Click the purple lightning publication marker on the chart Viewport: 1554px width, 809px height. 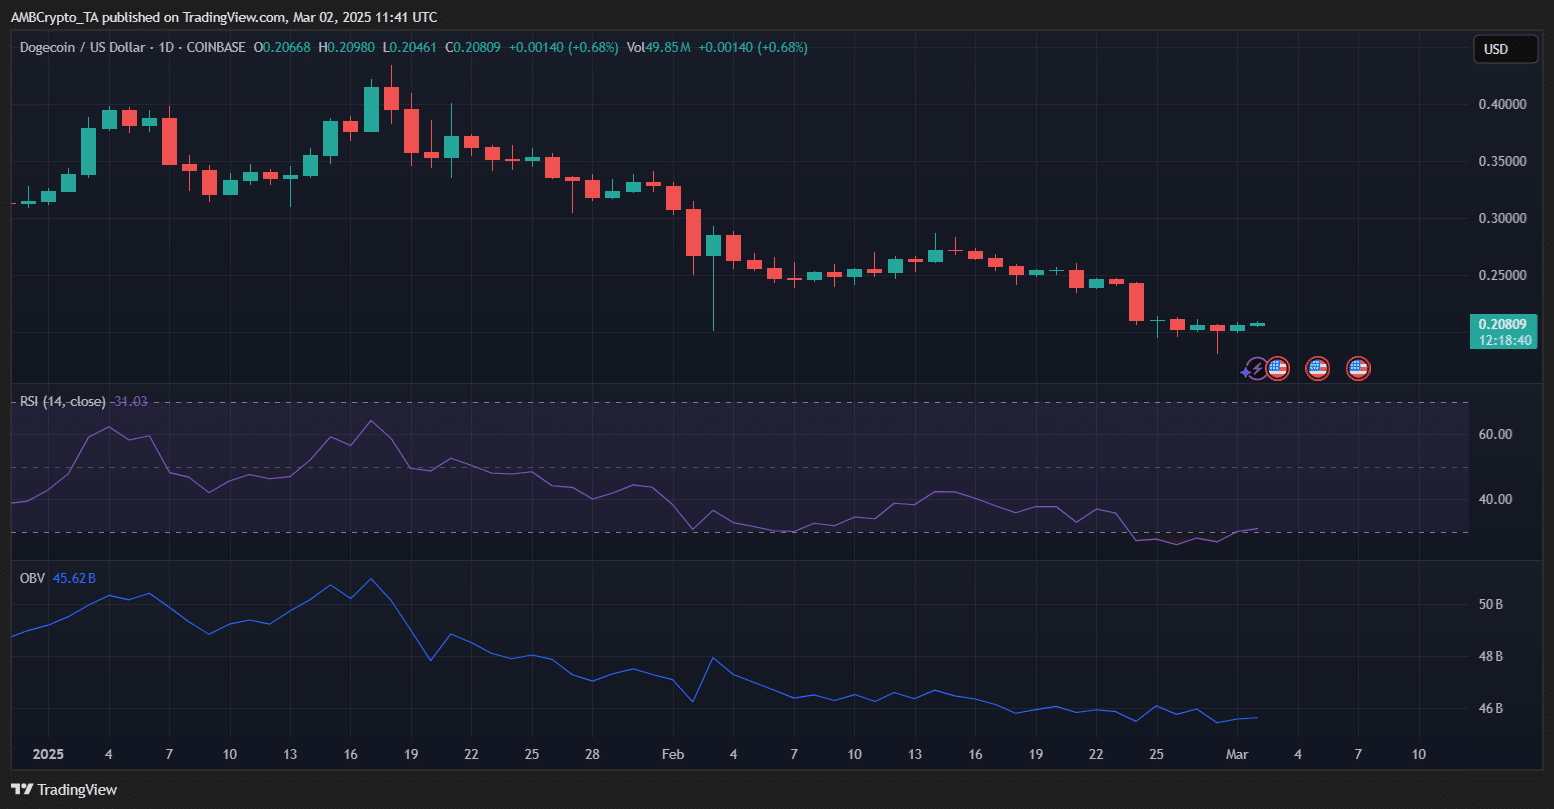click(1255, 368)
